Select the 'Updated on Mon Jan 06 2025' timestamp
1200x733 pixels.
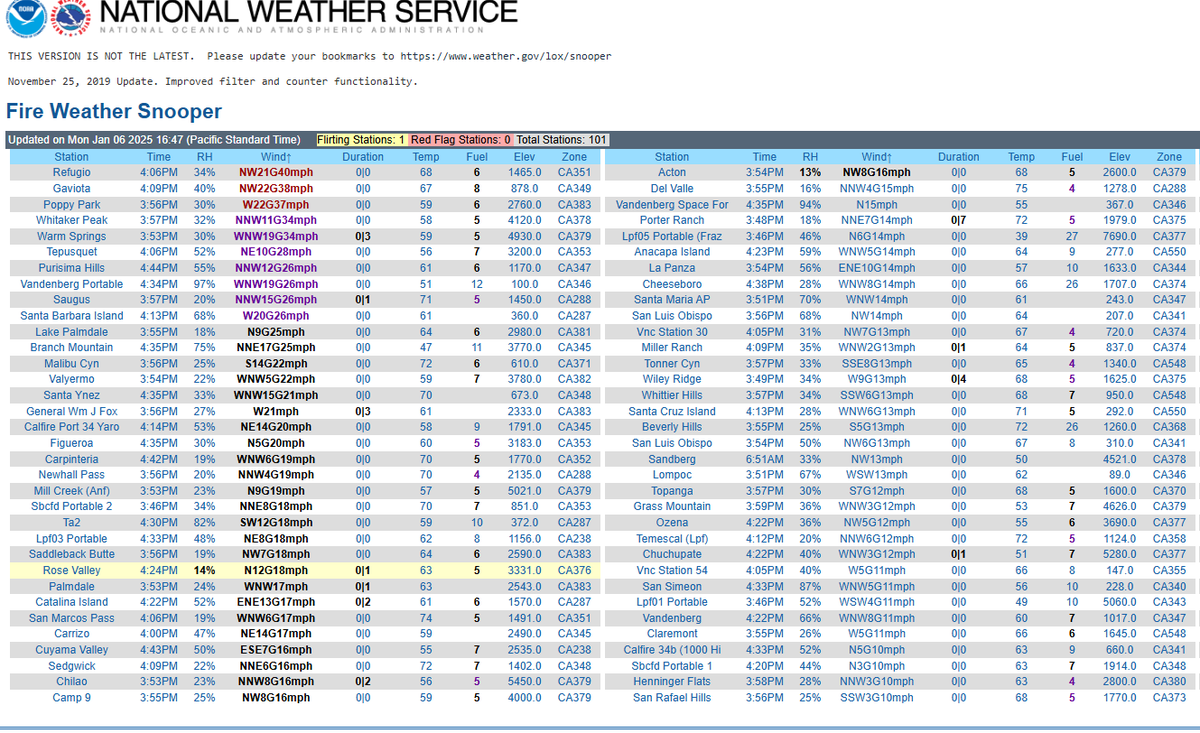(x=154, y=140)
